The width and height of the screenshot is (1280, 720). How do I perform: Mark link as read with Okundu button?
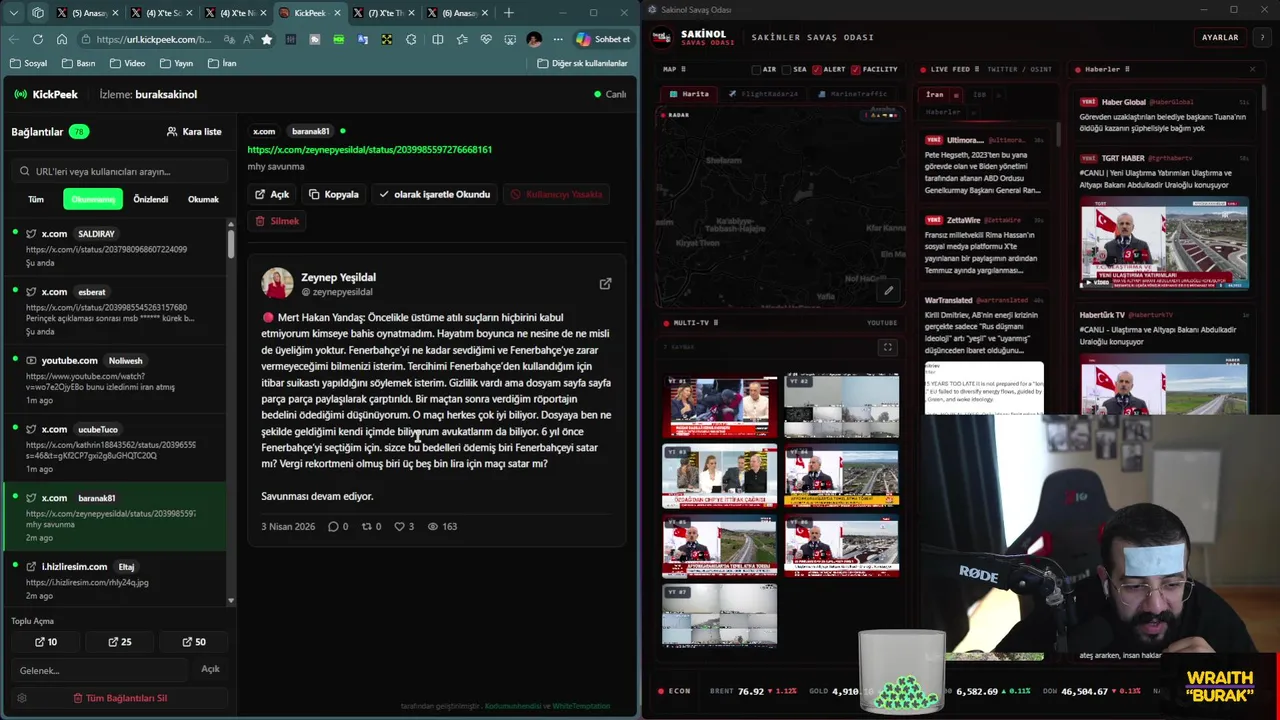[434, 194]
